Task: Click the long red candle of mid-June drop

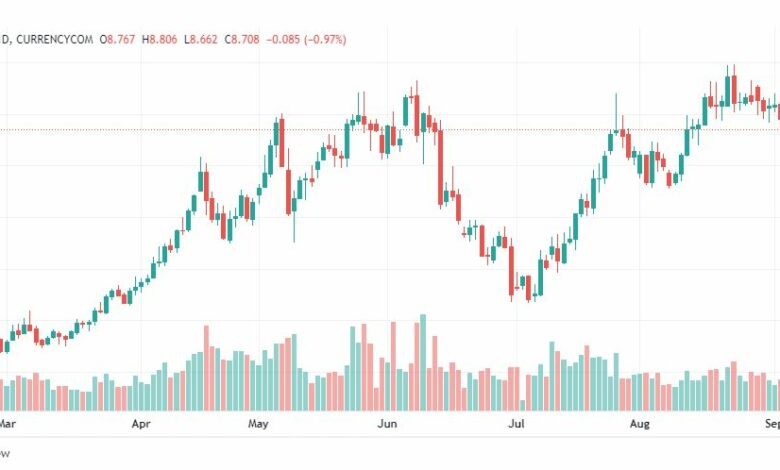Action: (x=440, y=166)
